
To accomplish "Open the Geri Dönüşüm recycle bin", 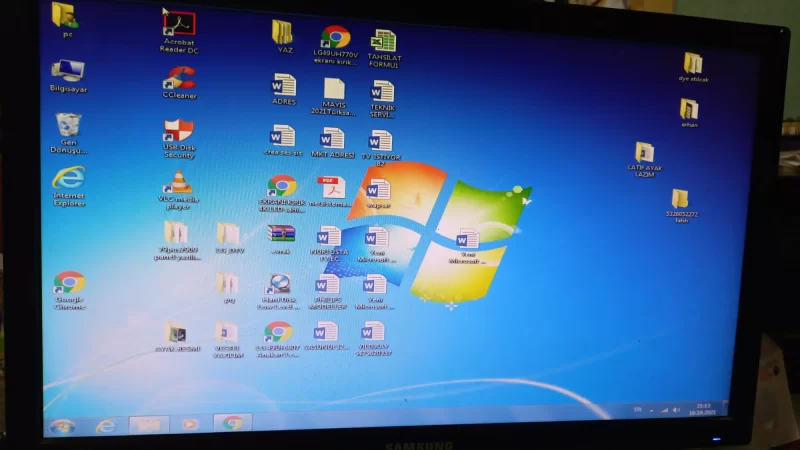I will [x=68, y=133].
